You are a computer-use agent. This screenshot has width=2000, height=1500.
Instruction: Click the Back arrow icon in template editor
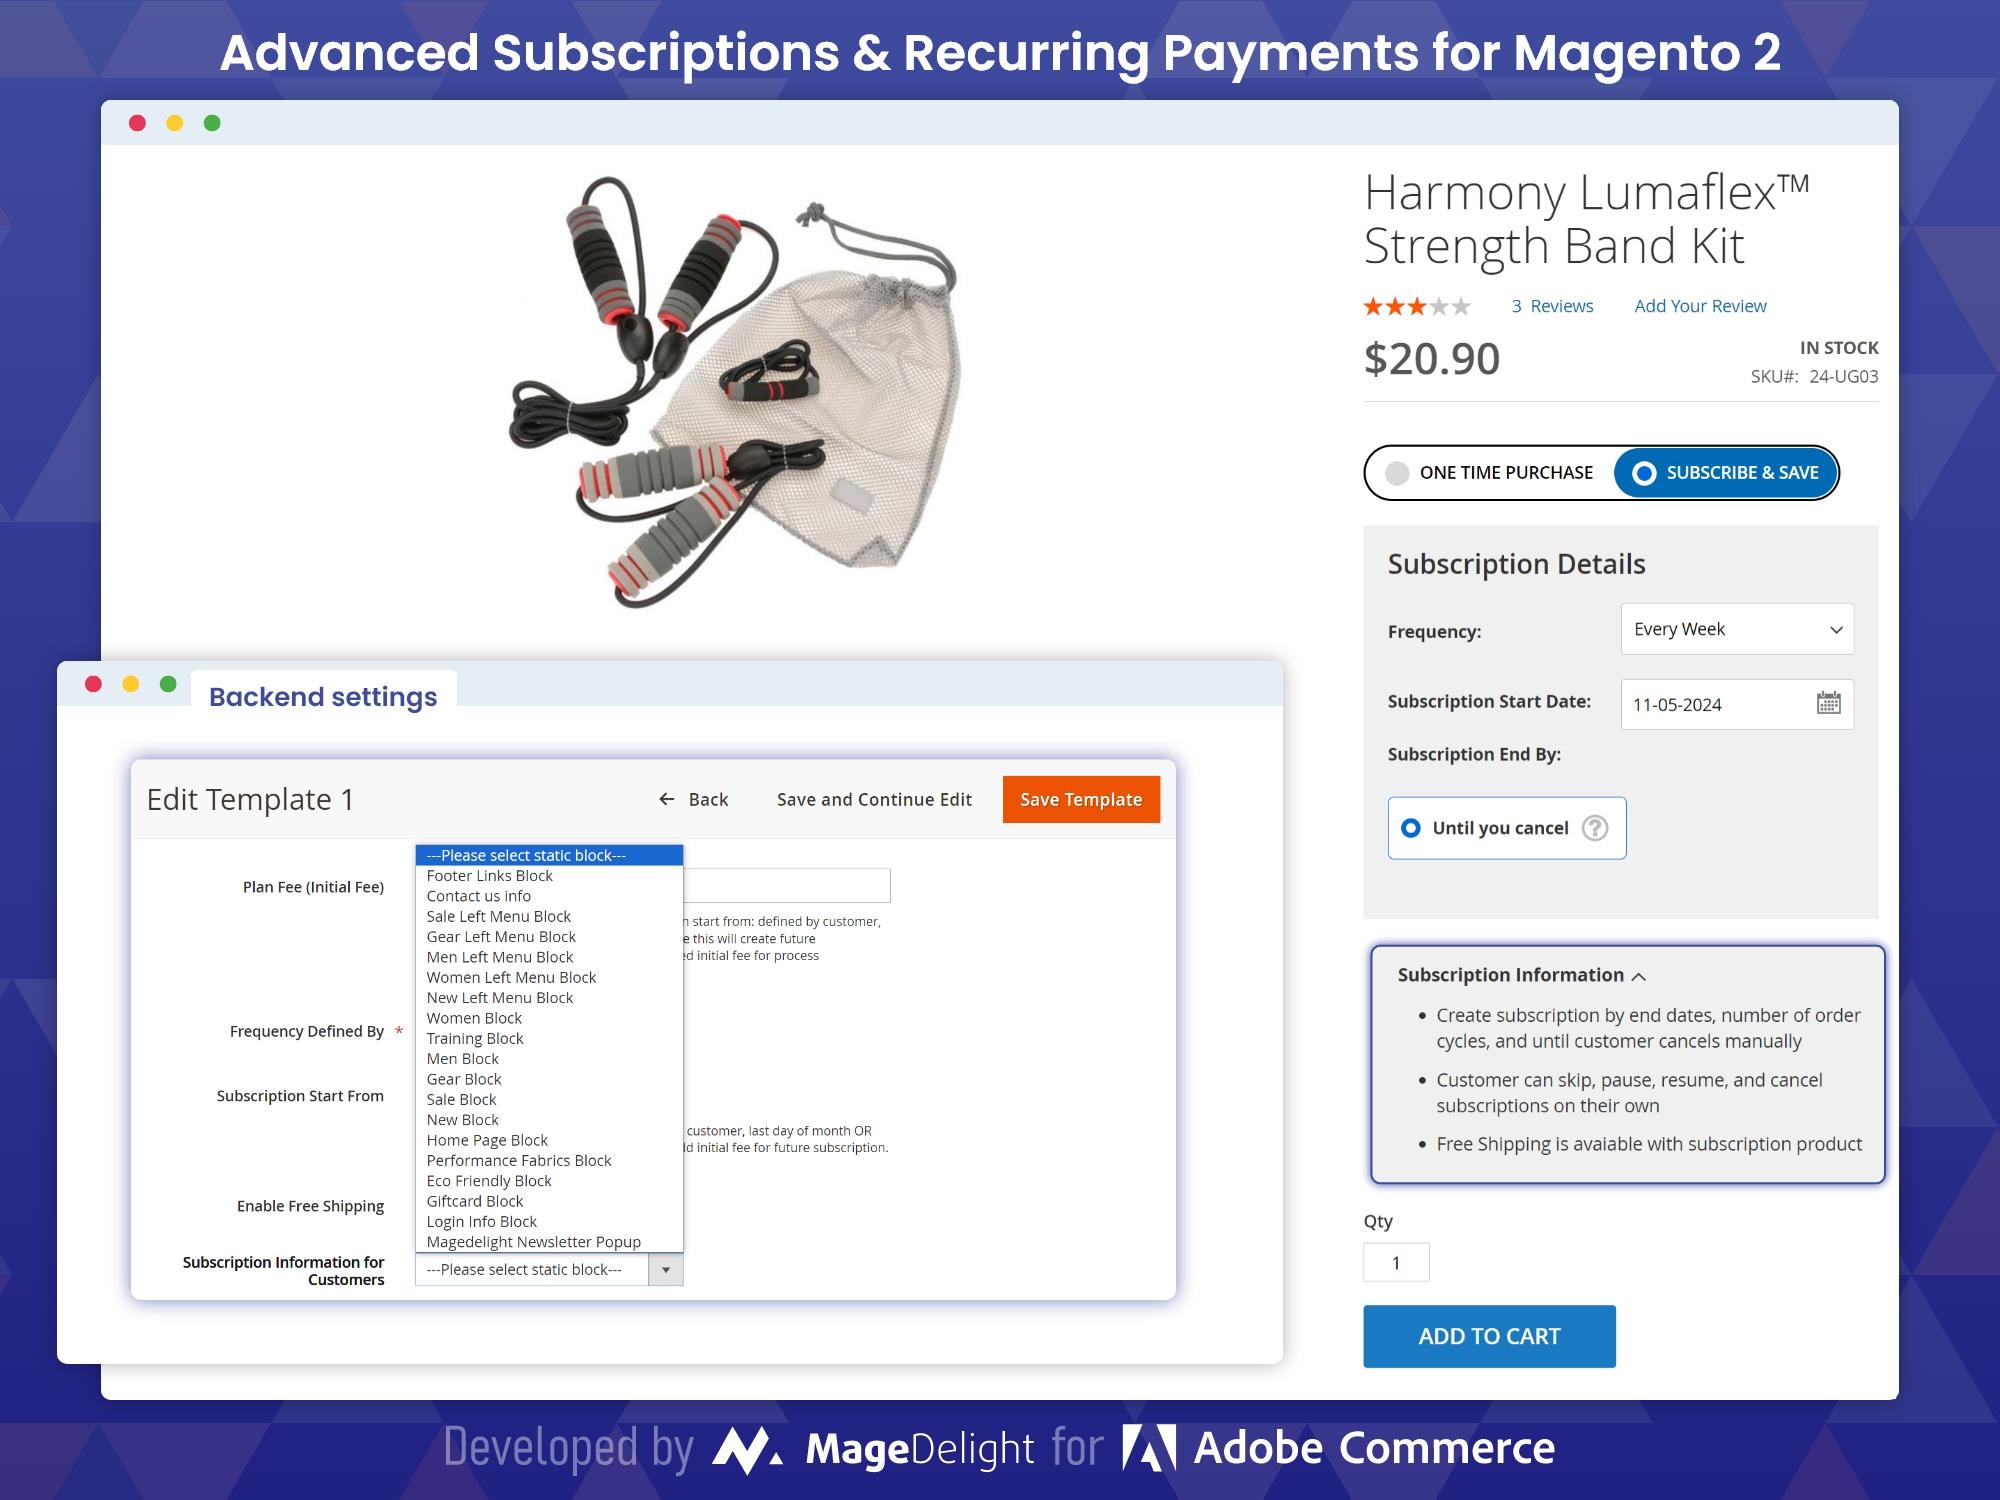click(x=665, y=799)
